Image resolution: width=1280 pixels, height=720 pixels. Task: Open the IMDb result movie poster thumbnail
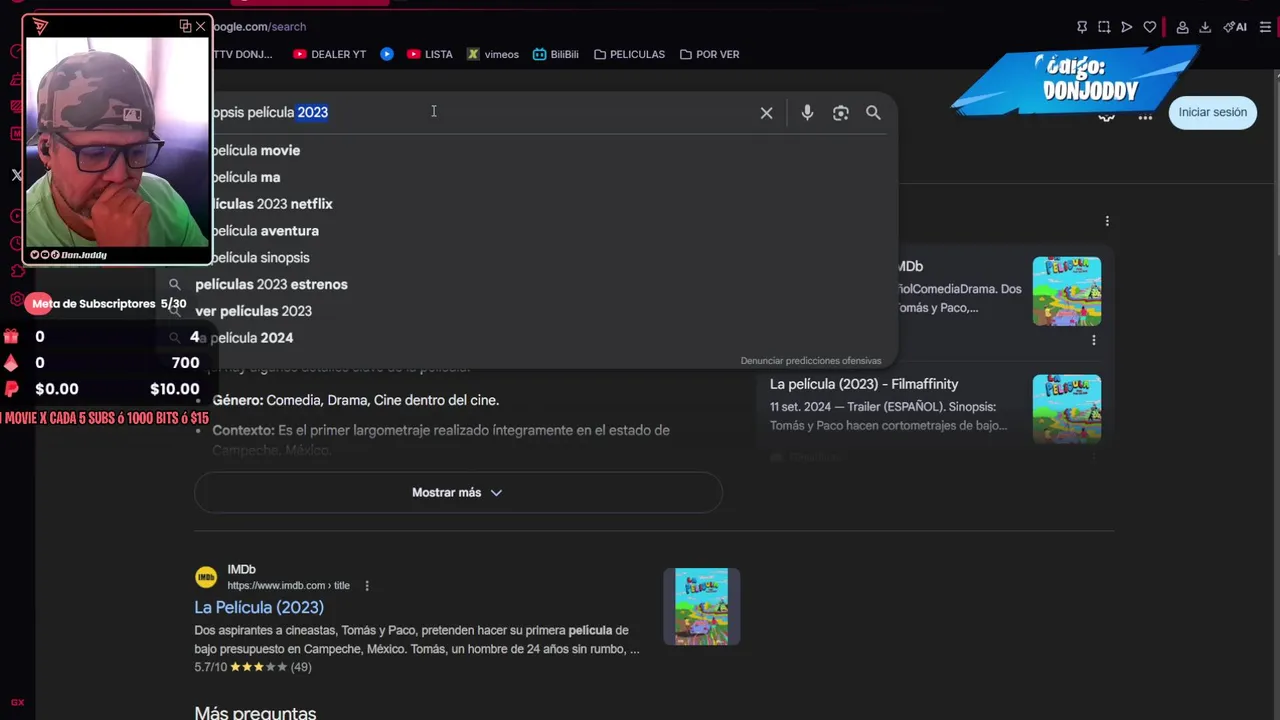tap(701, 607)
